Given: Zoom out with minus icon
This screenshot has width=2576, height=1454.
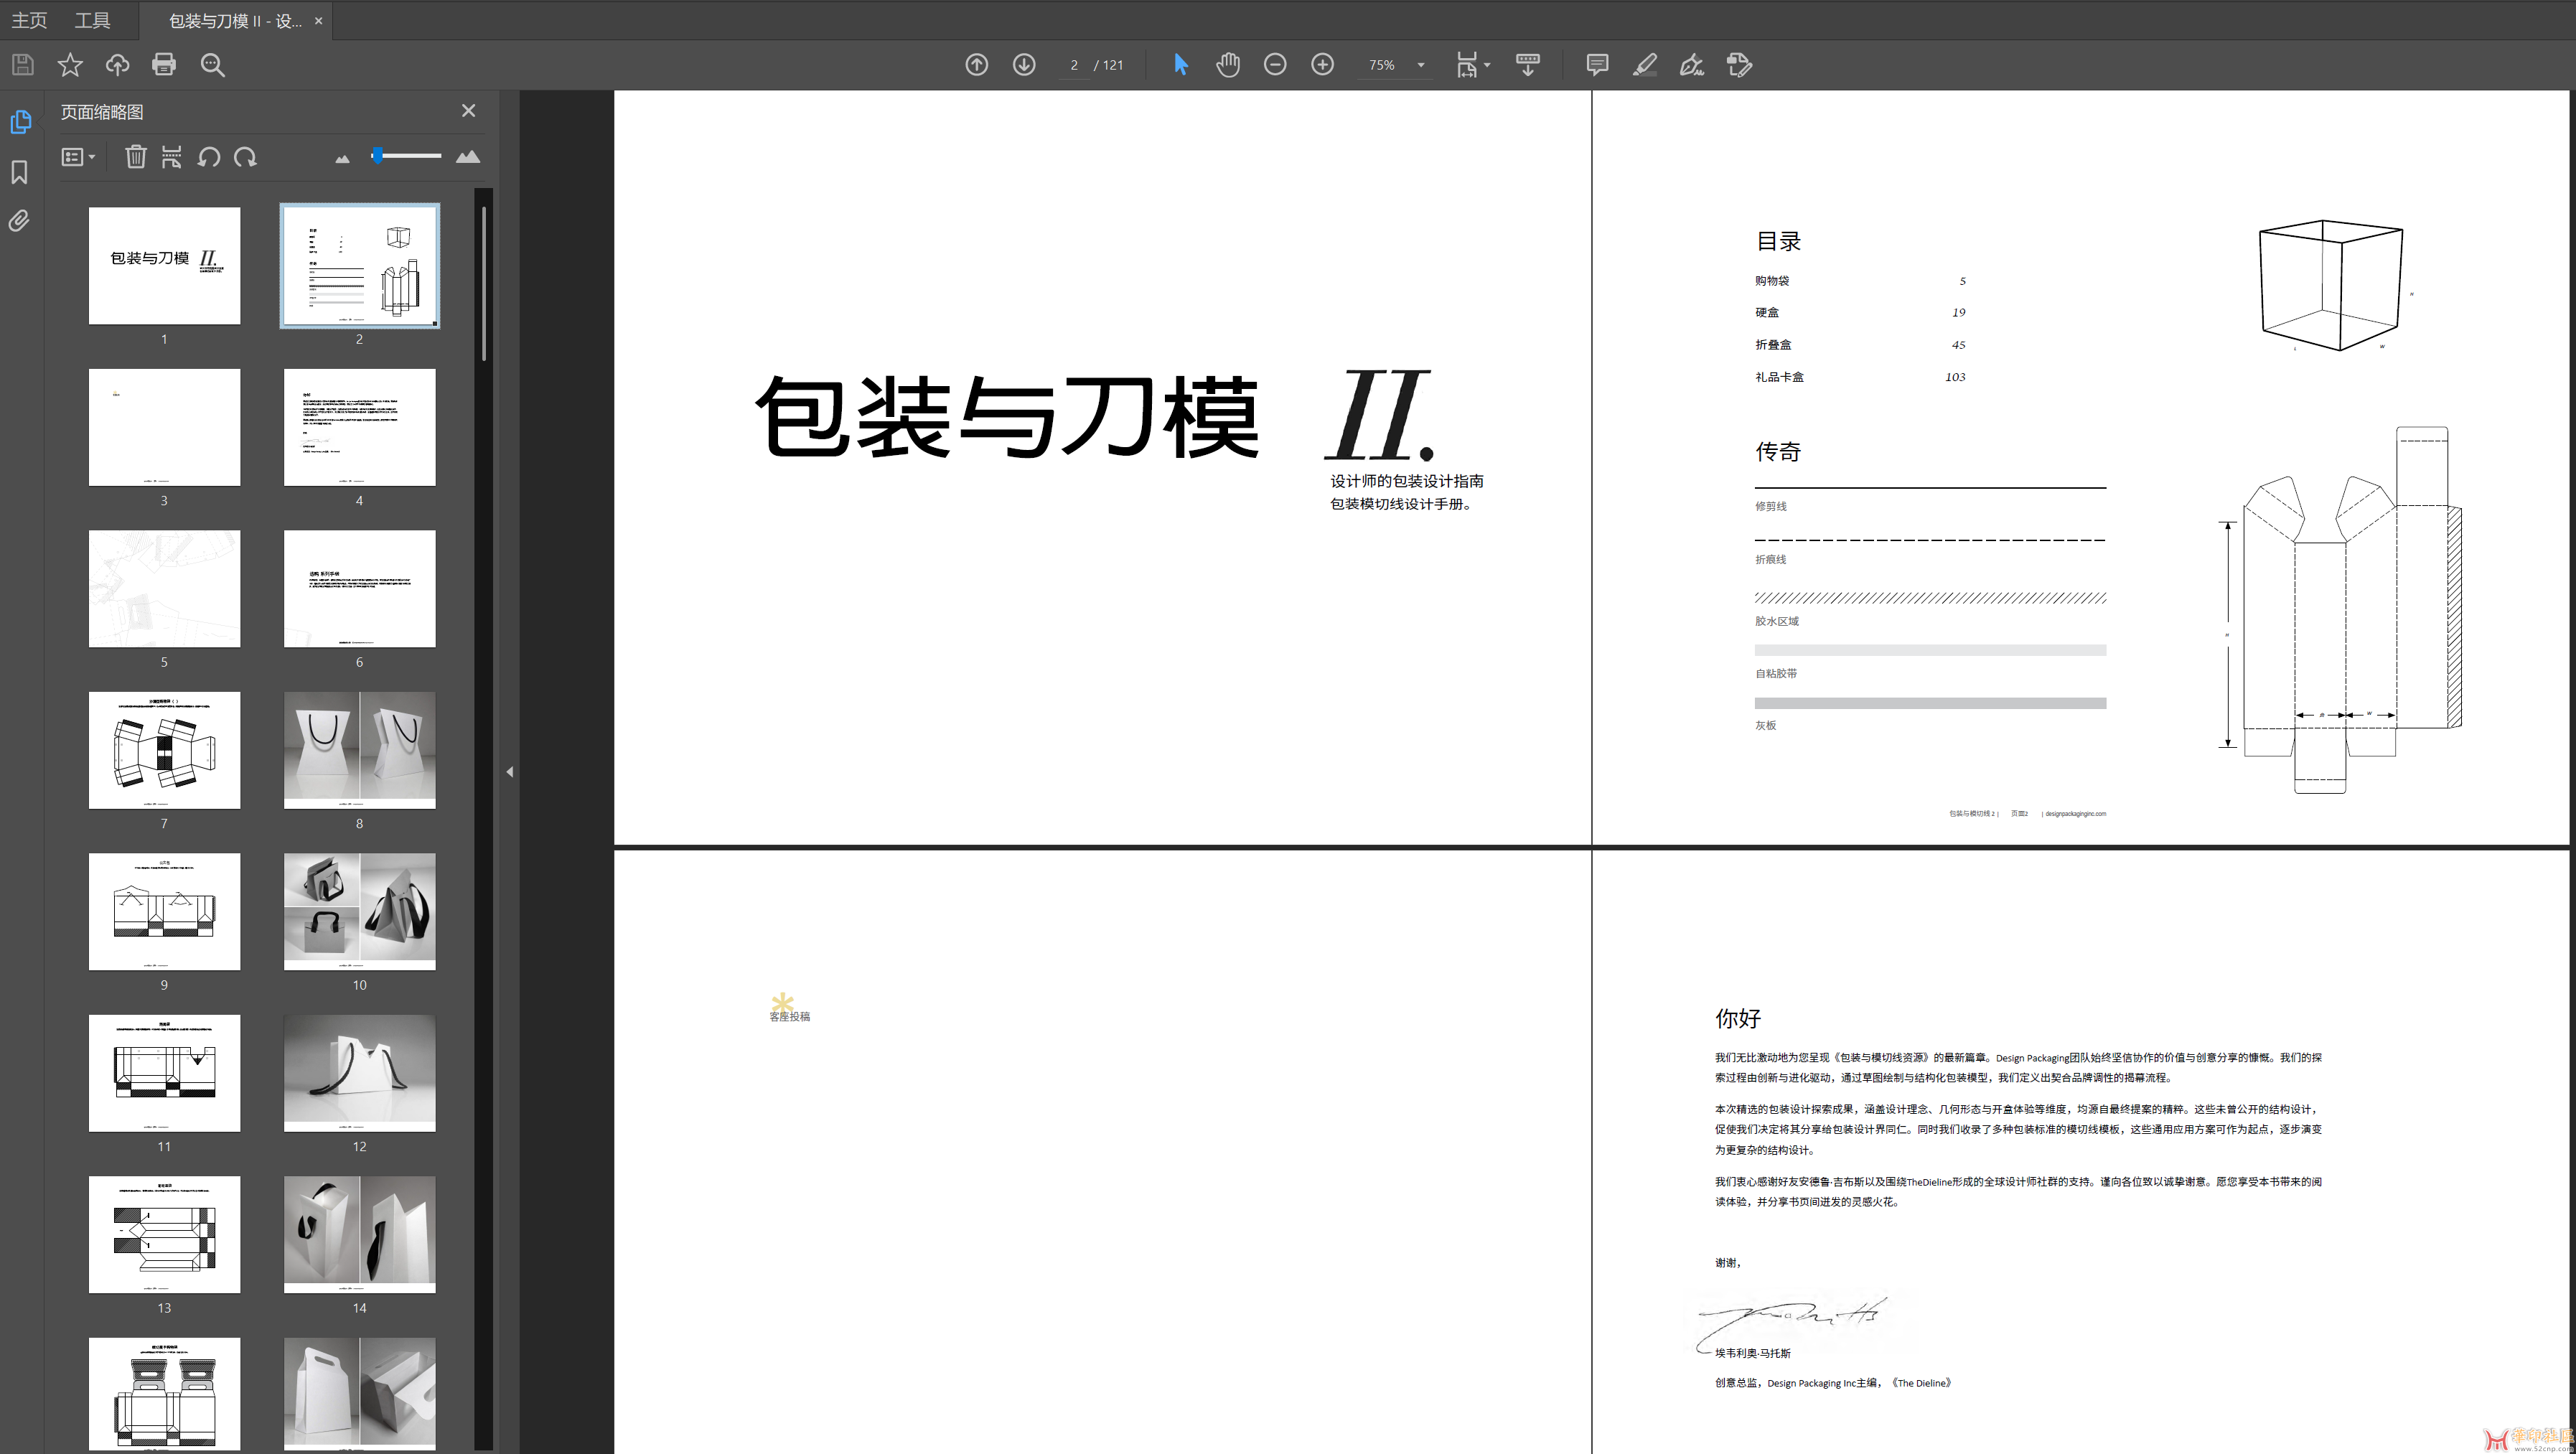Looking at the screenshot, I should pyautogui.click(x=1275, y=65).
